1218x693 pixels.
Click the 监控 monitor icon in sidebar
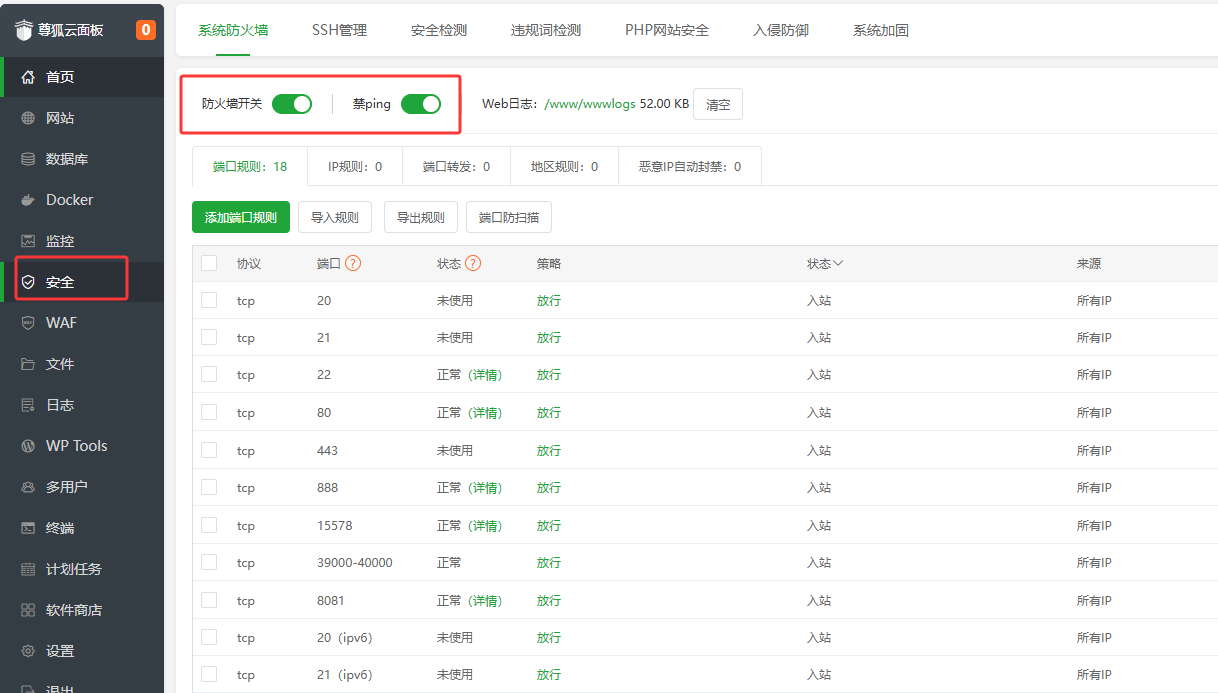[28, 241]
